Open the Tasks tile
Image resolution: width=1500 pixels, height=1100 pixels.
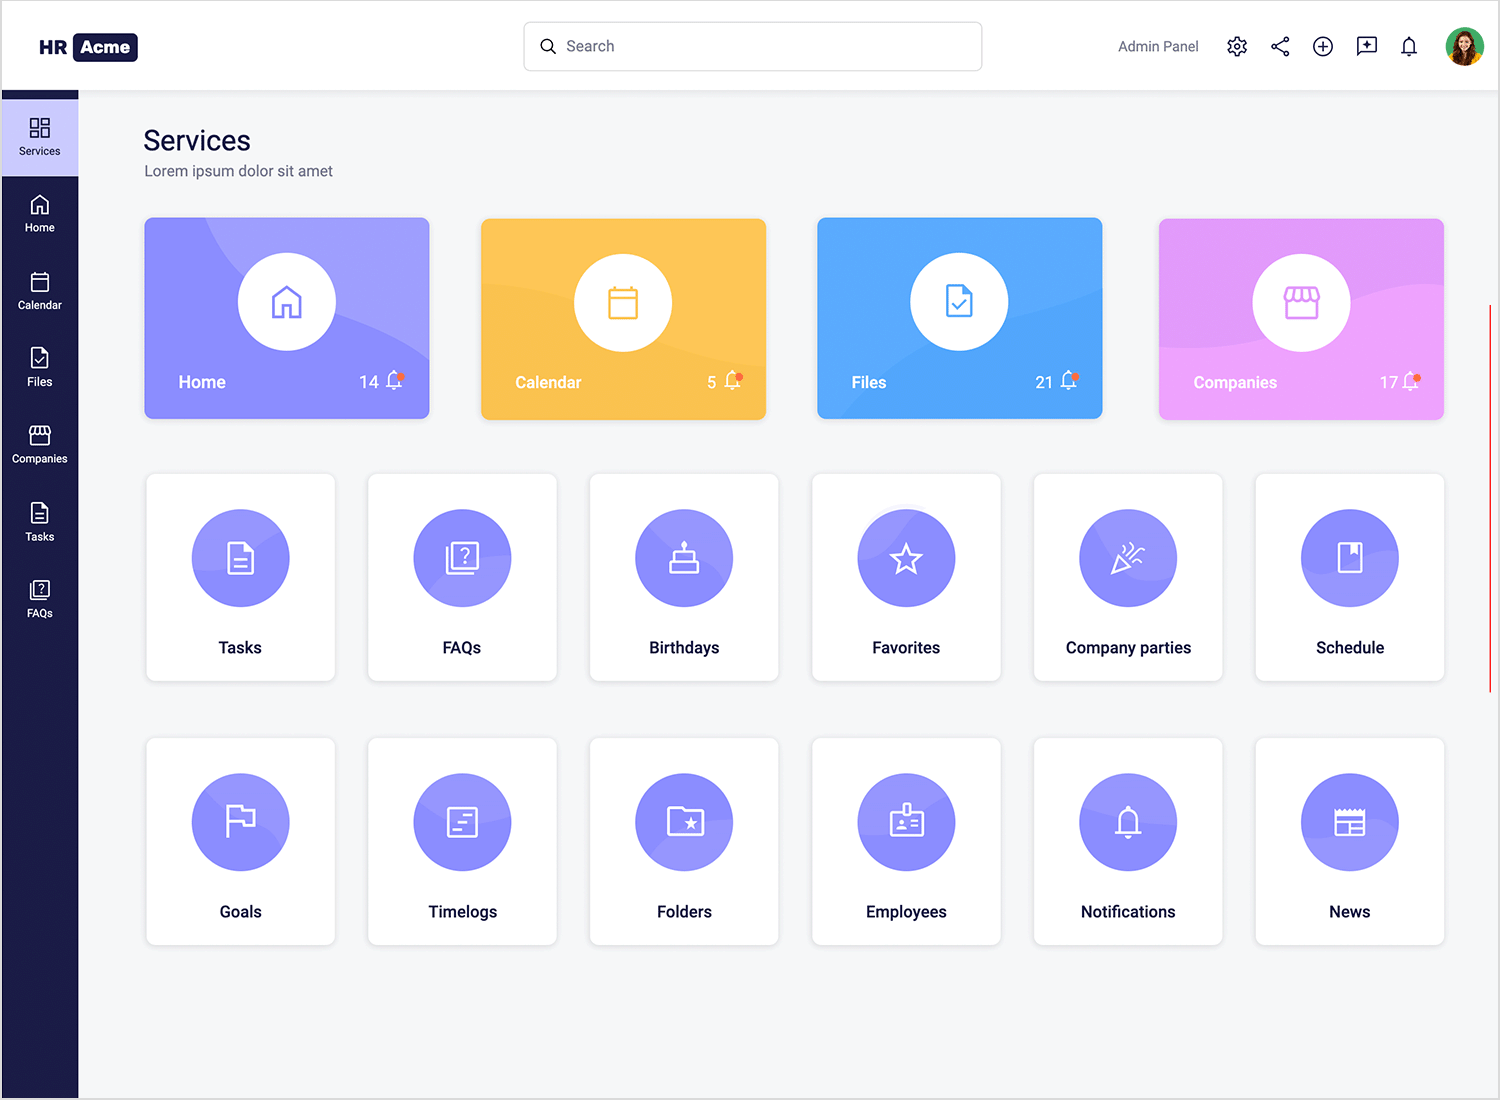point(240,577)
